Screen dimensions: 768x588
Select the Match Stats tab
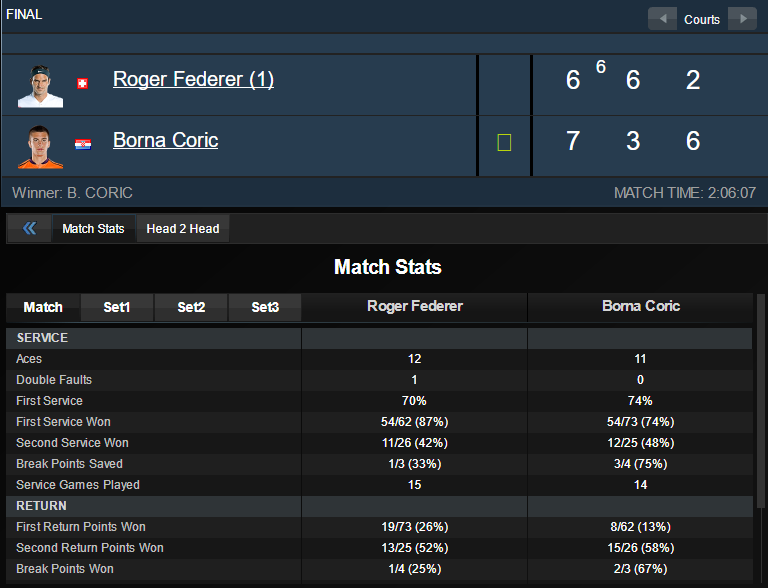pos(93,229)
